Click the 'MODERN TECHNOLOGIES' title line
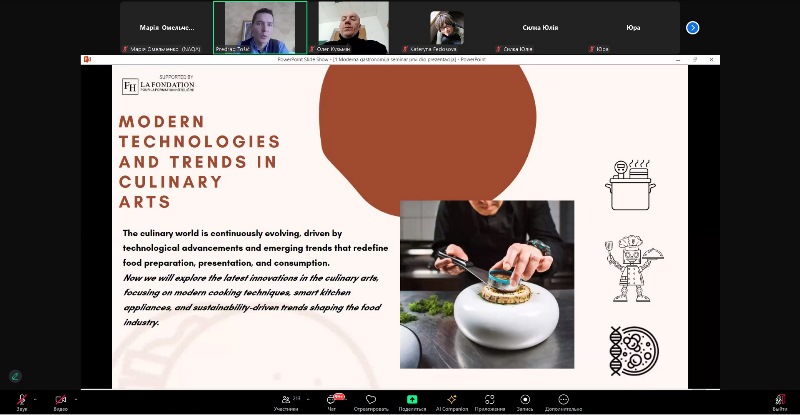Screen dimensions: 800x415 coord(199,131)
